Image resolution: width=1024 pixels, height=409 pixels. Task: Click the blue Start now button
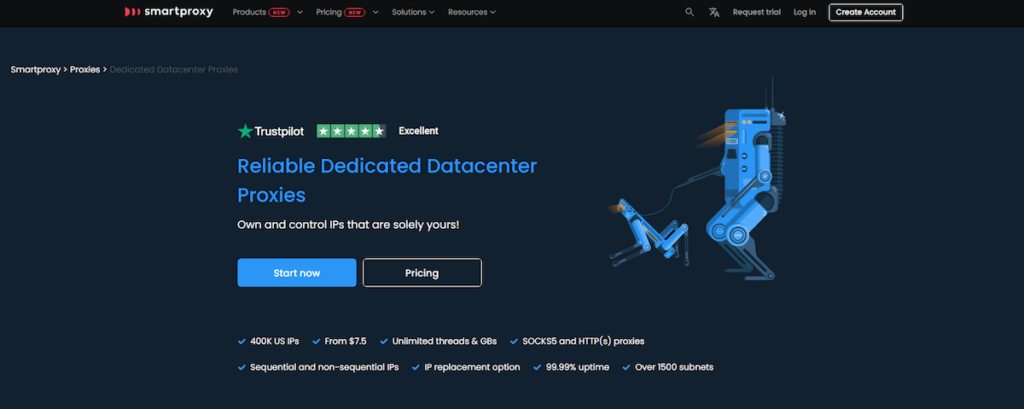click(x=296, y=272)
